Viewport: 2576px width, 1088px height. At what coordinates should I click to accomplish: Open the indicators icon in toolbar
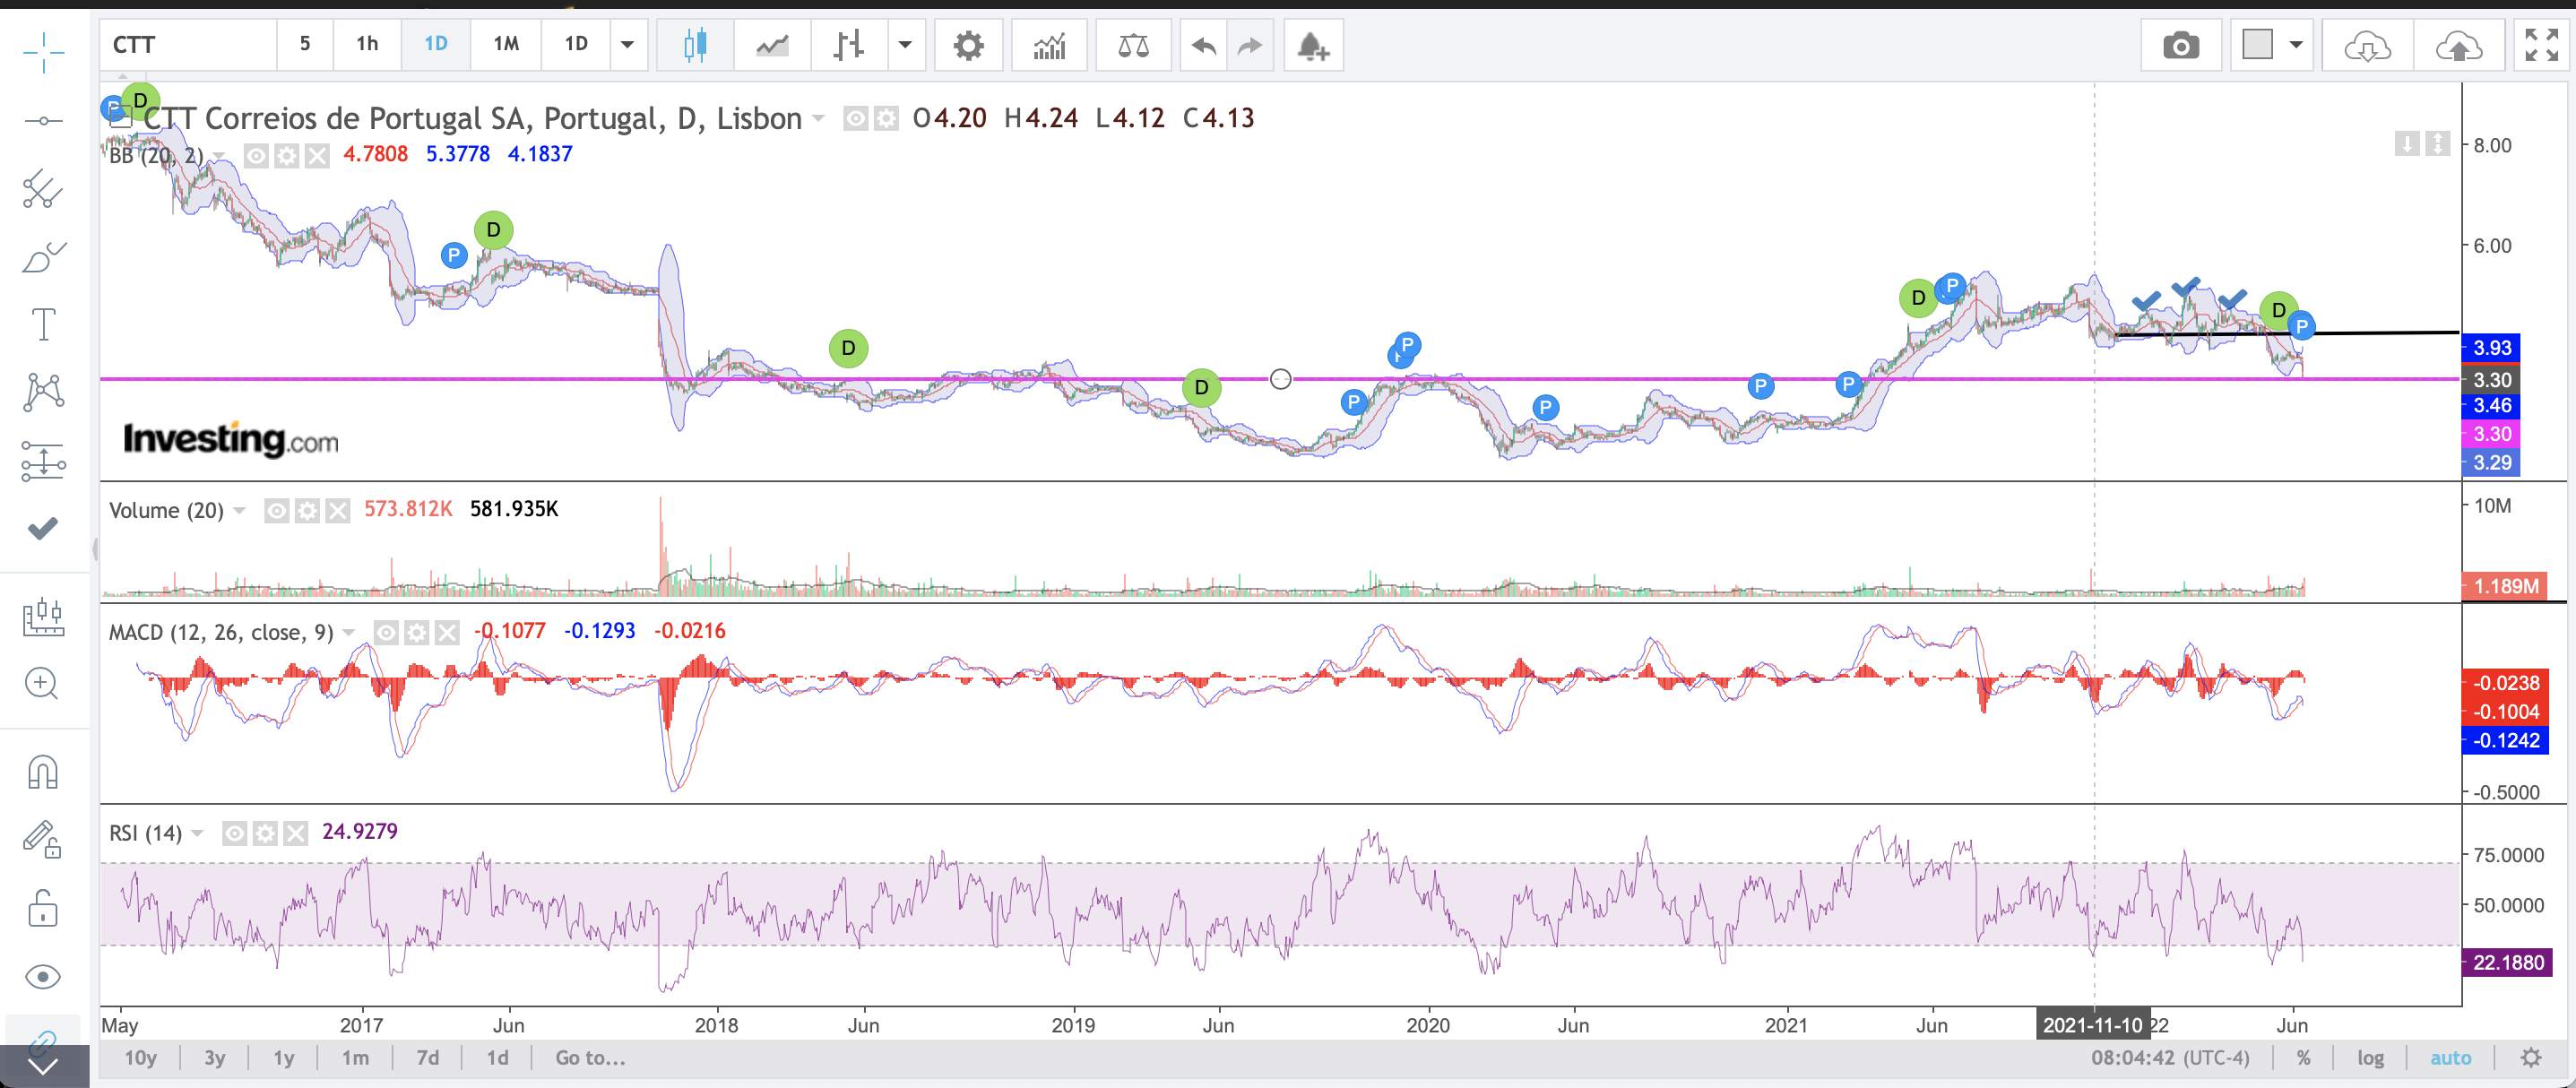(x=1049, y=46)
